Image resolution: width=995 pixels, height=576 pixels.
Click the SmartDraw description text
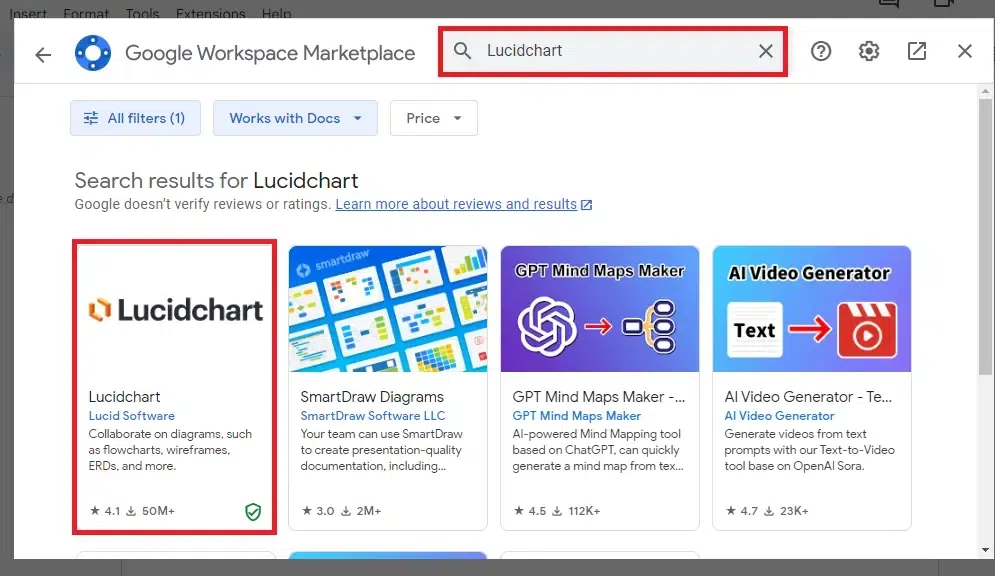(x=381, y=450)
